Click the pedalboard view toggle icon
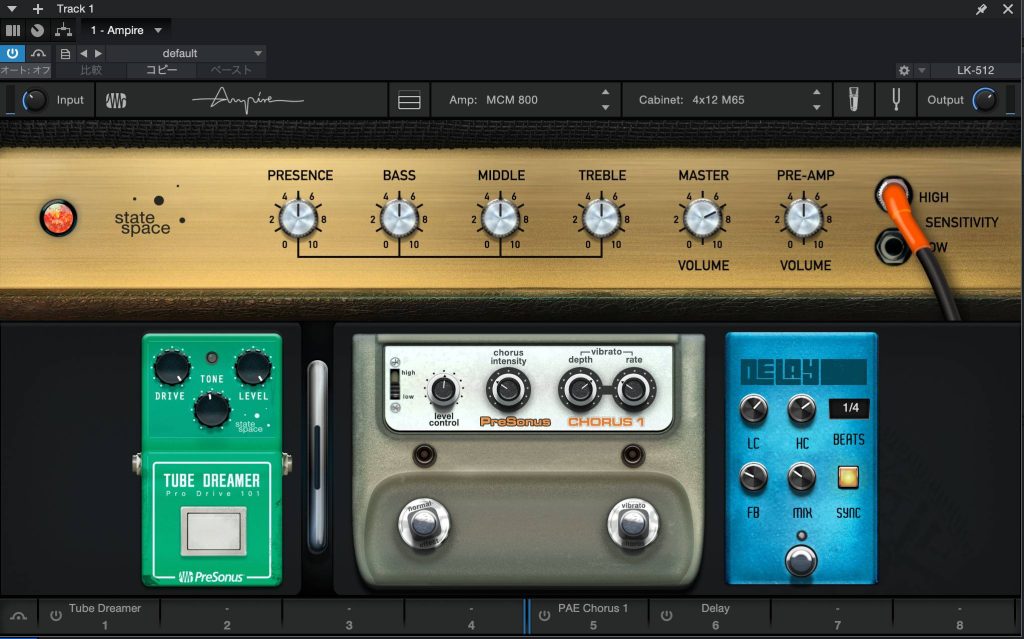The height and width of the screenshot is (639, 1024). (409, 100)
